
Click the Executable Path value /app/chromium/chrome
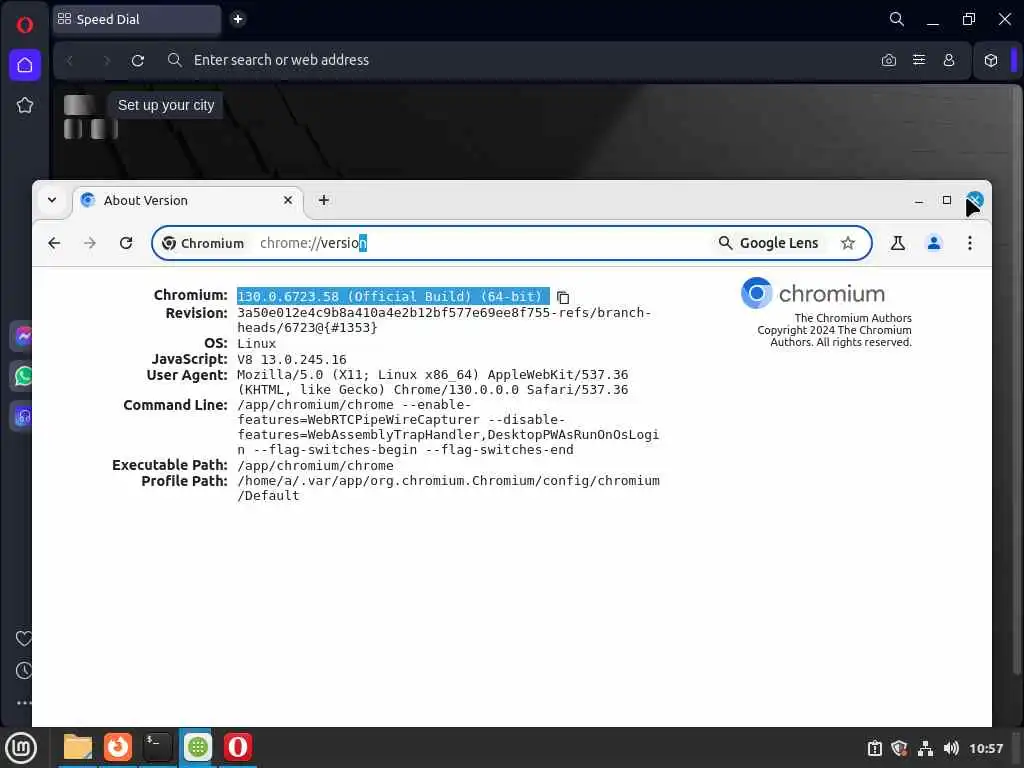pos(315,466)
